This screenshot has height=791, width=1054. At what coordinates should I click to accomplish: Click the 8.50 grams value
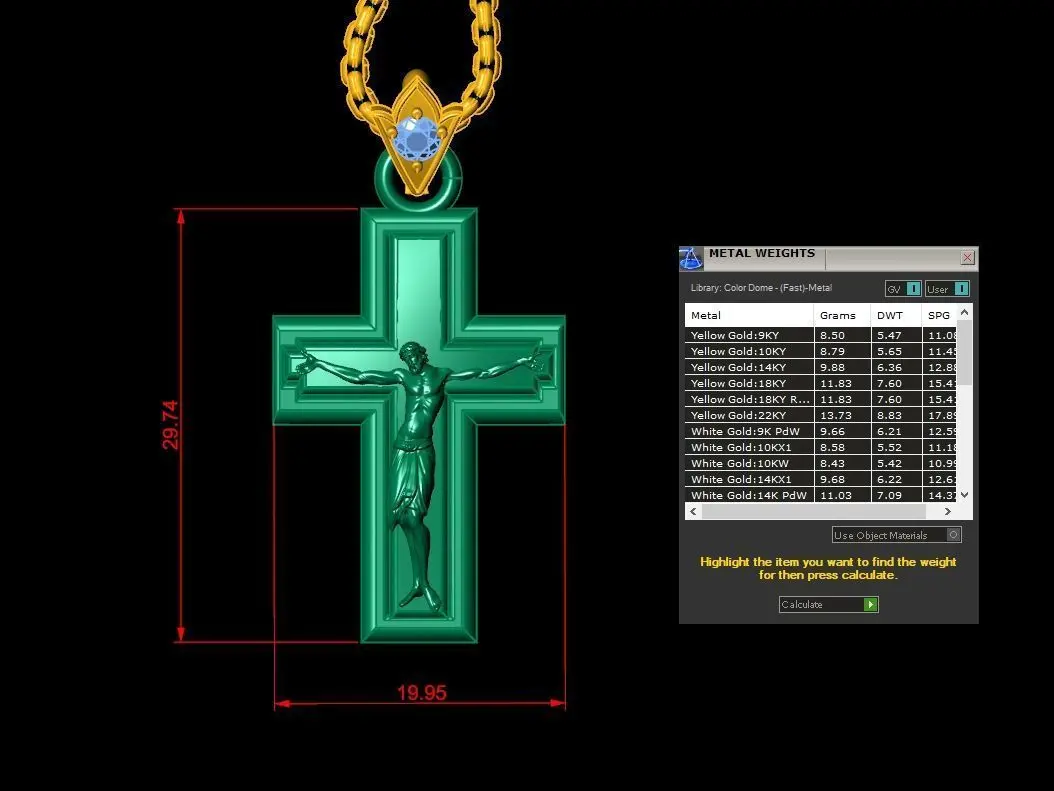(832, 335)
